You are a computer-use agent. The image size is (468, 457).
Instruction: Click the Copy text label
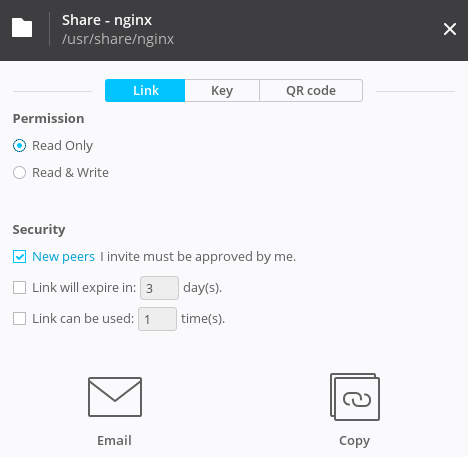point(355,441)
